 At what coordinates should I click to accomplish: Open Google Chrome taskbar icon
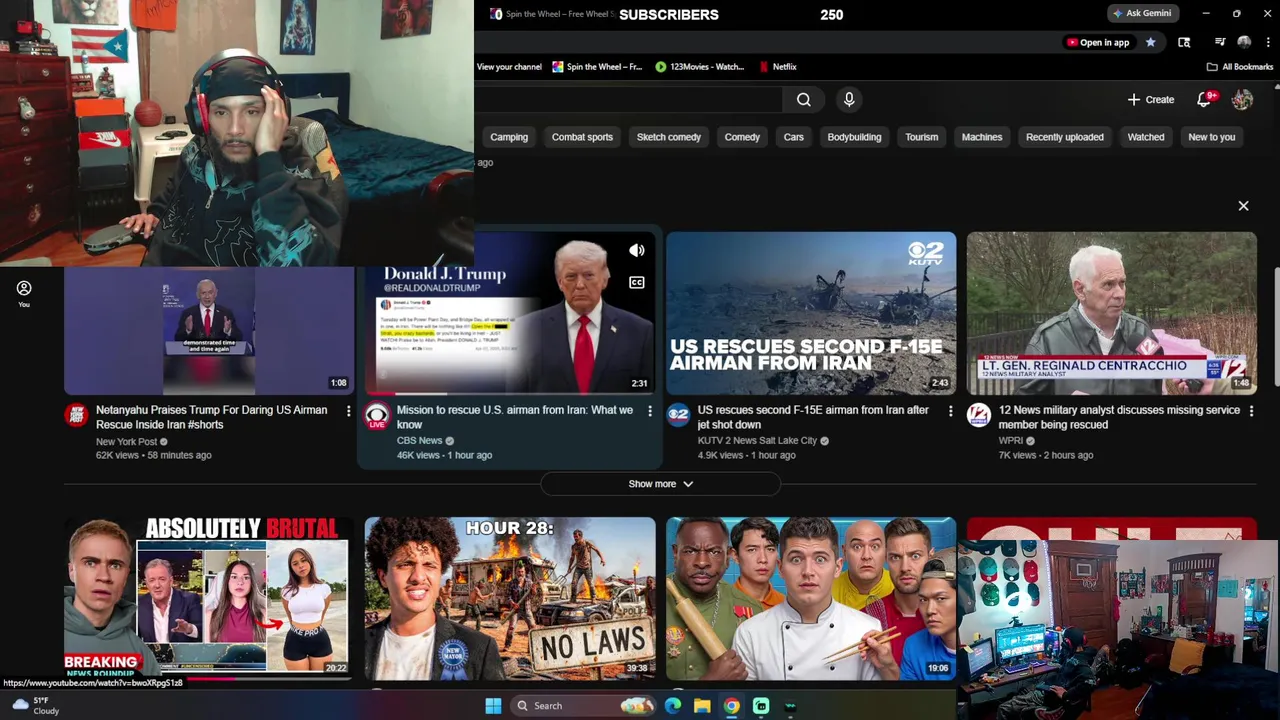coord(732,706)
